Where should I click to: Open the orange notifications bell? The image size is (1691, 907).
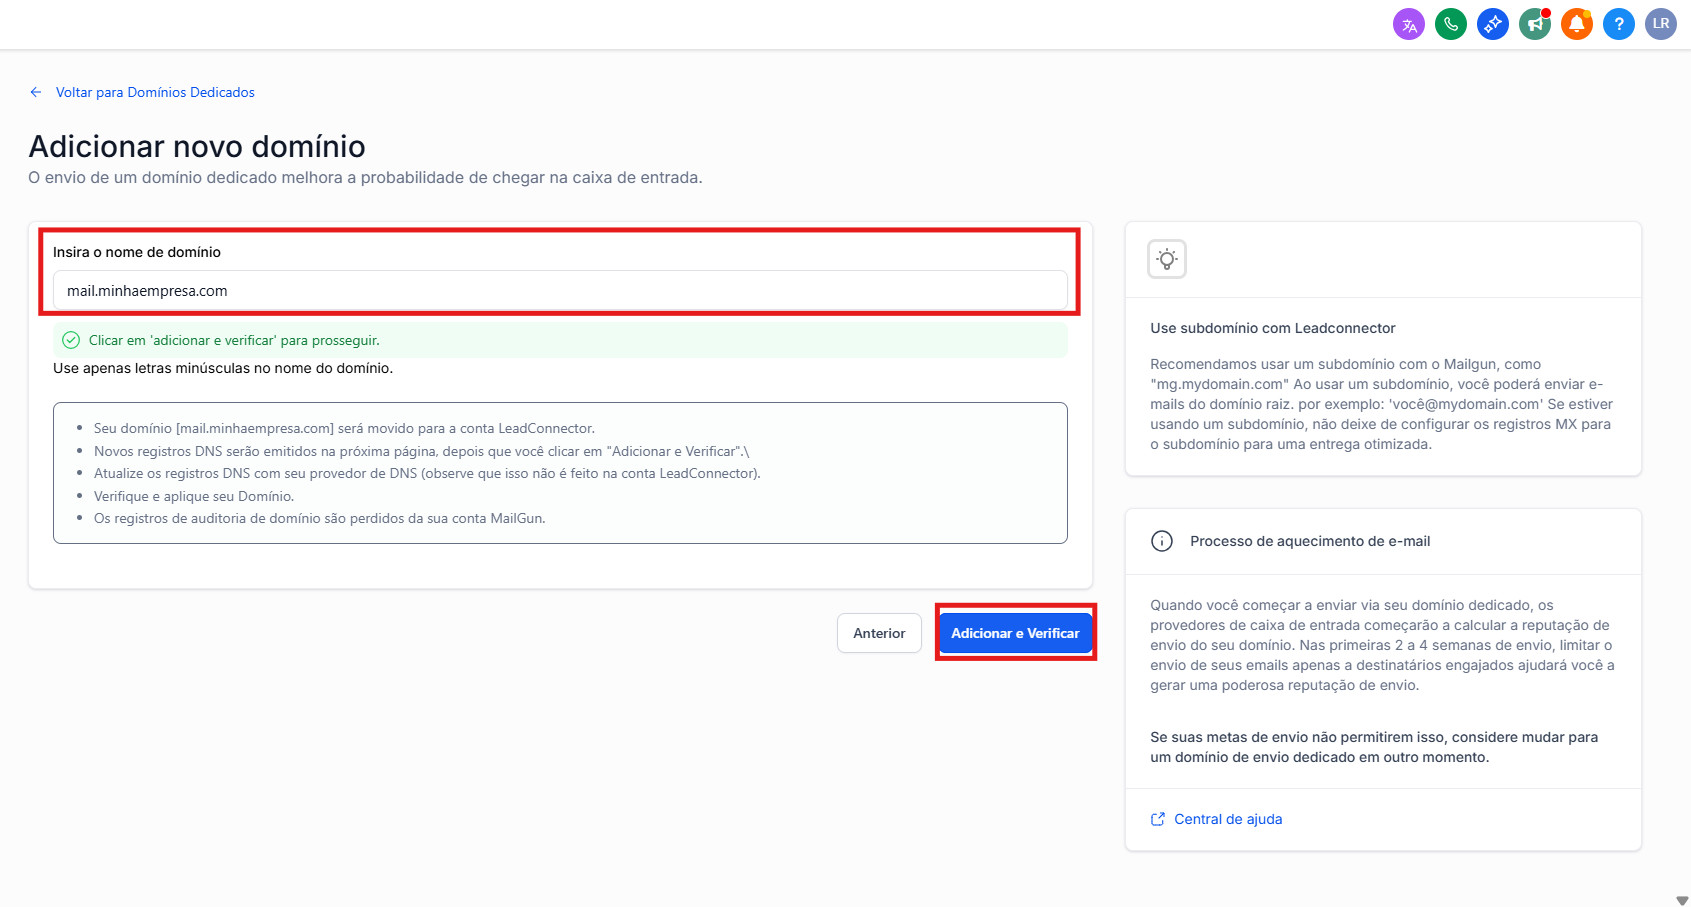click(1577, 24)
